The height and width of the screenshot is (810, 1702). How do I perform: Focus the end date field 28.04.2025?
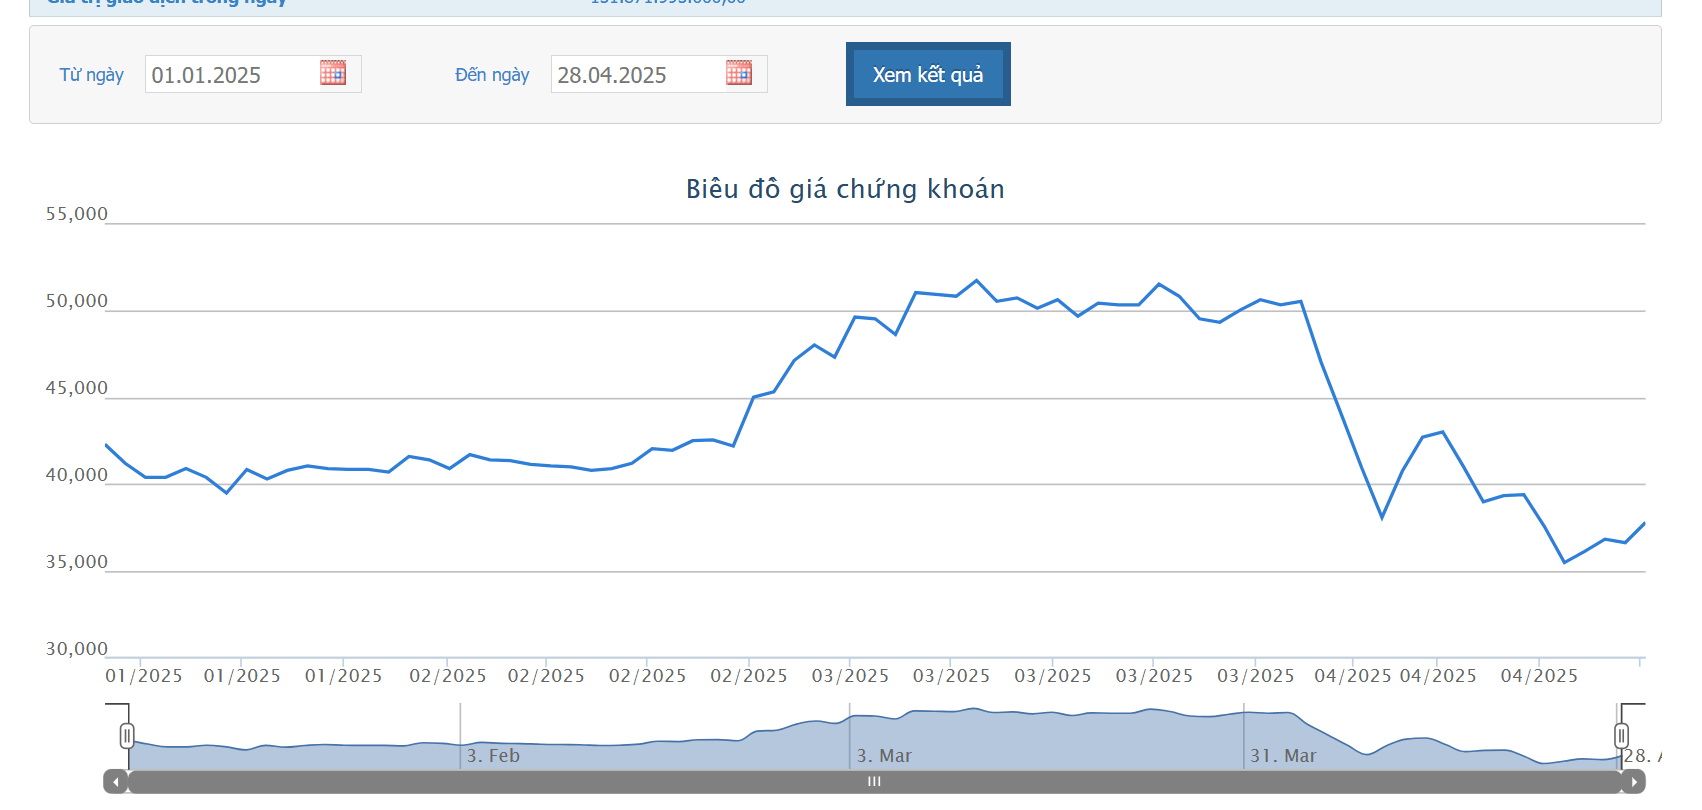[636, 75]
